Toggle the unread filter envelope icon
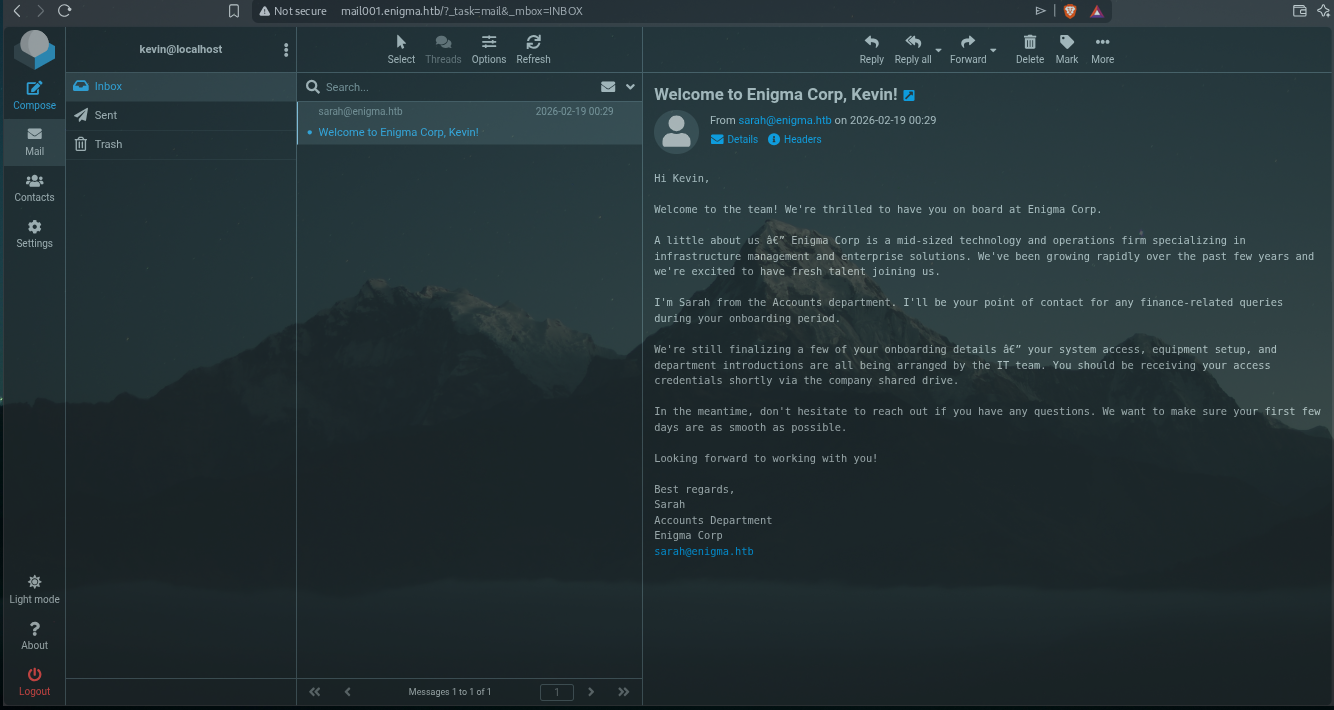This screenshot has width=1334, height=710. [x=608, y=87]
